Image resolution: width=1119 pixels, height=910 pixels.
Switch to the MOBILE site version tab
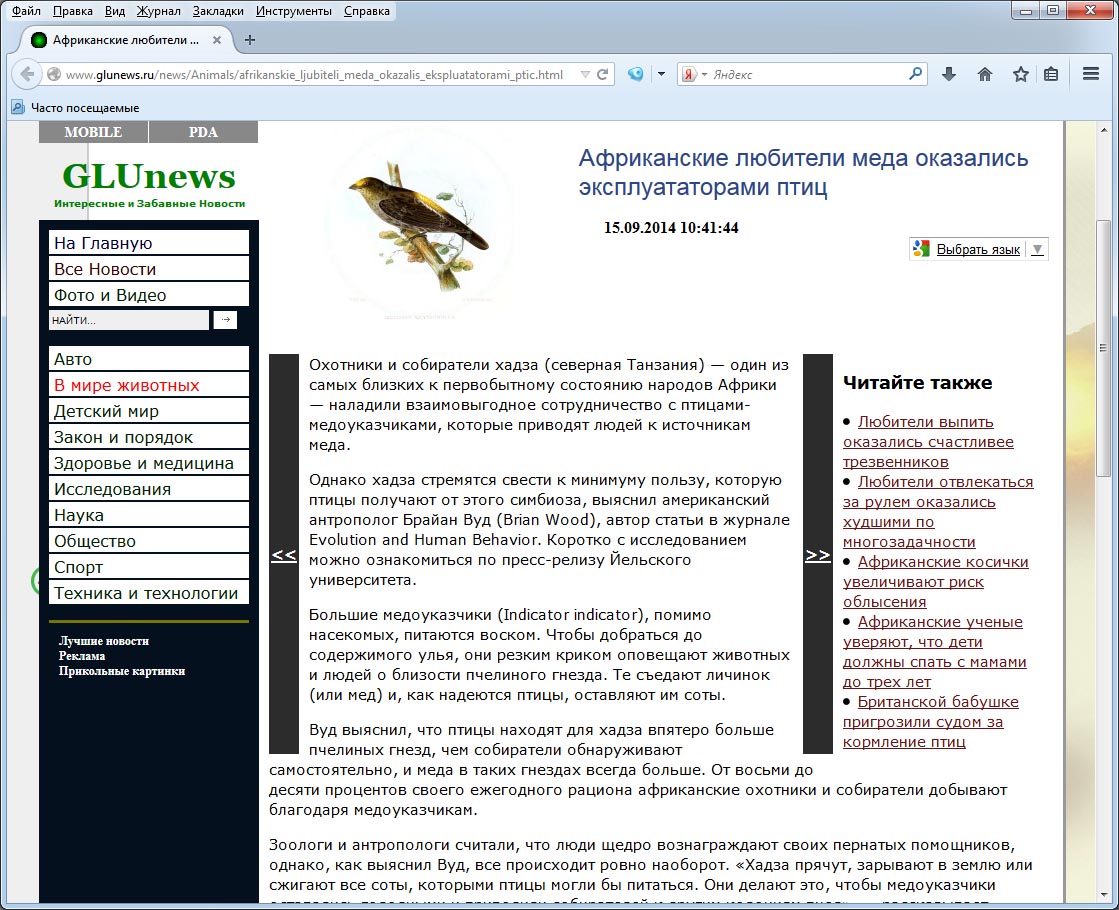click(x=93, y=132)
